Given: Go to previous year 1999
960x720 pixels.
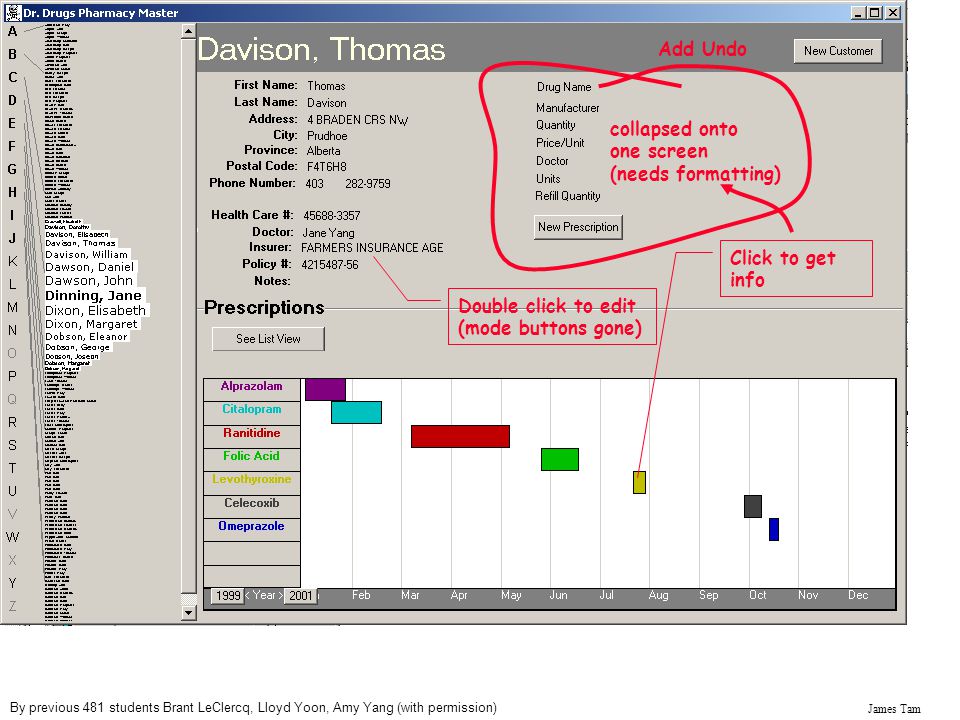Looking at the screenshot, I should coord(228,596).
